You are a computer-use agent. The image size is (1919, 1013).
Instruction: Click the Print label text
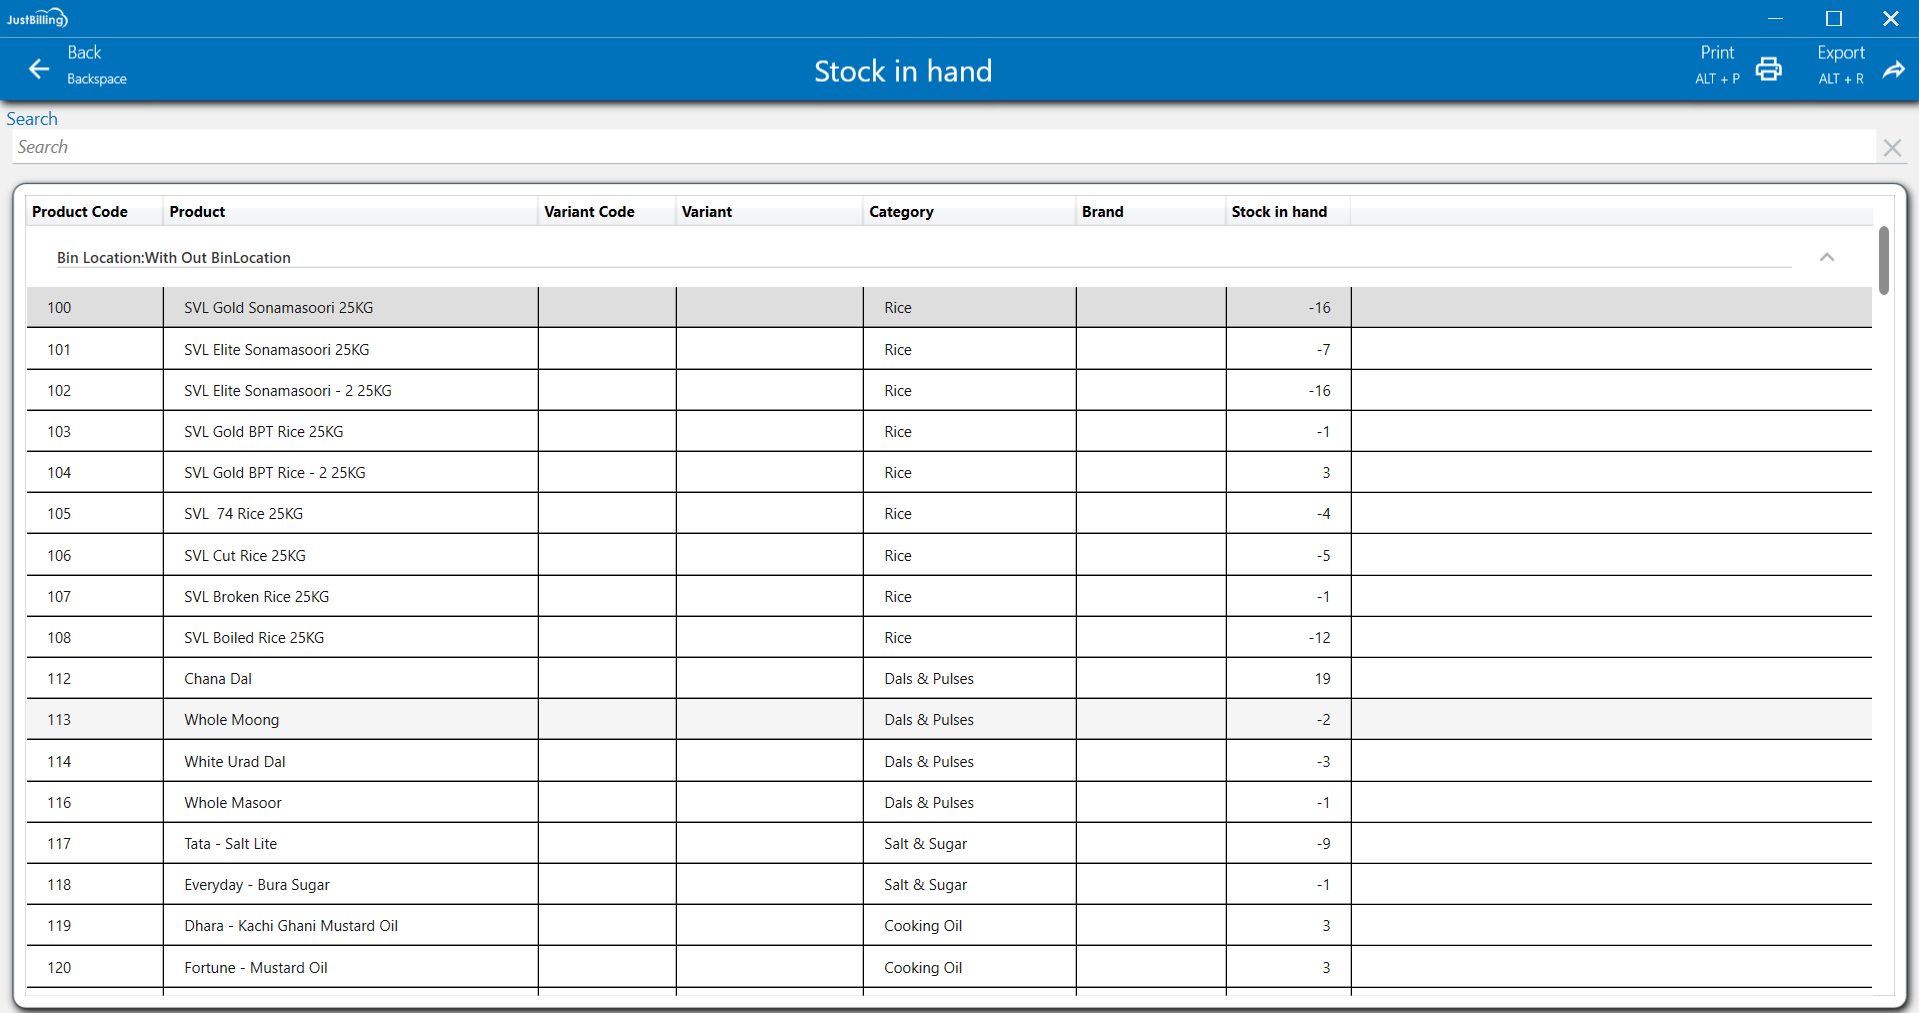tap(1717, 53)
